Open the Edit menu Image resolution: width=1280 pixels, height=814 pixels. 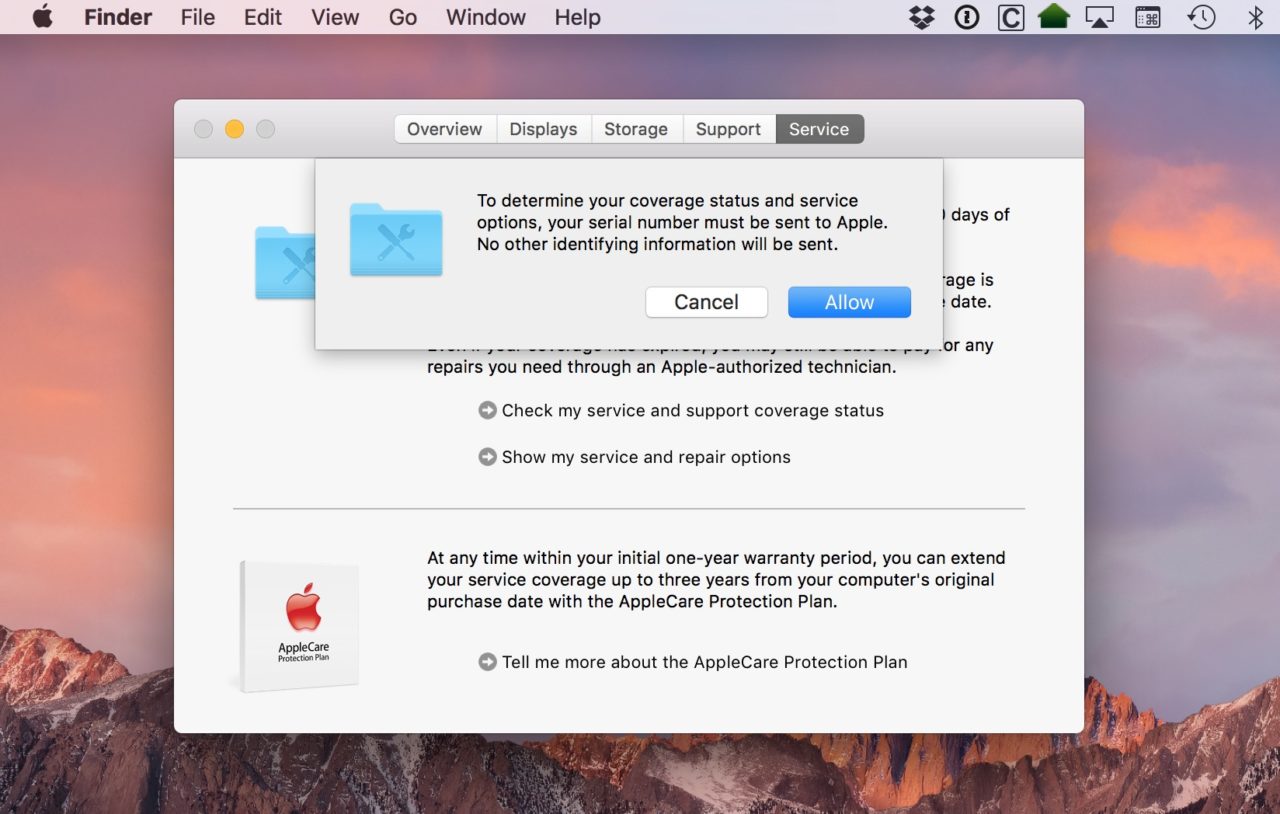coord(263,17)
